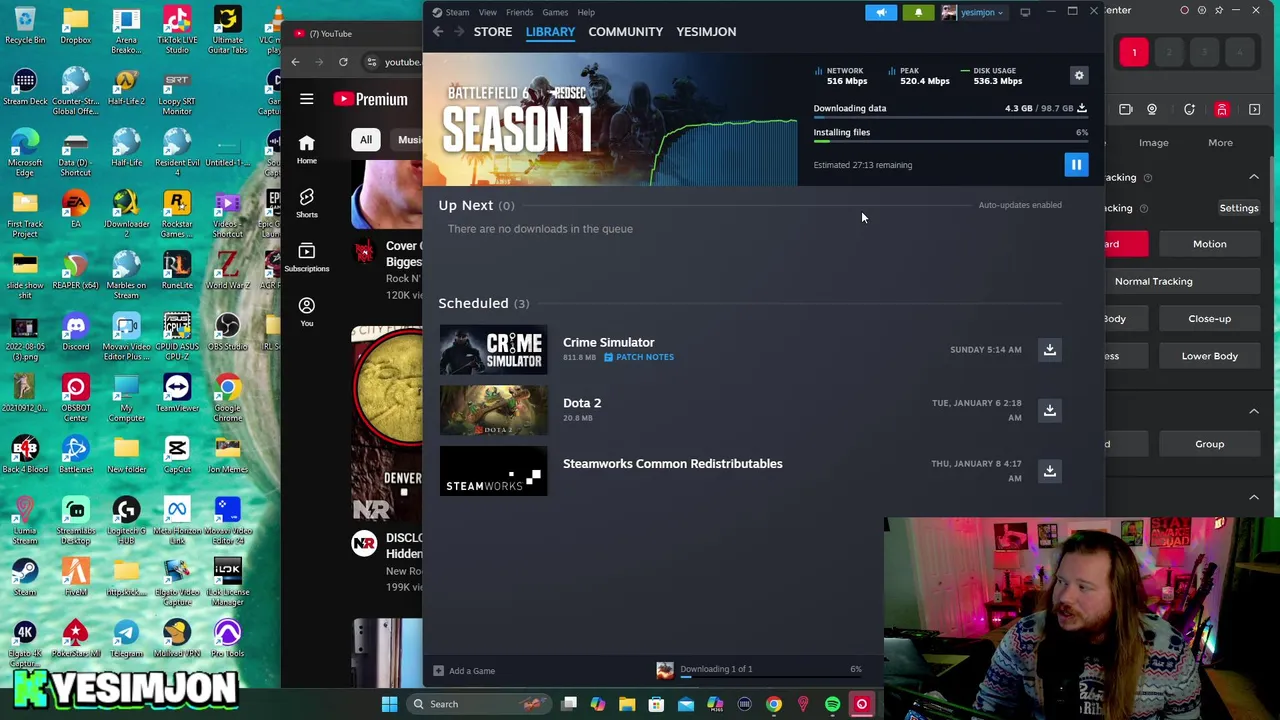Select the Recycle Bin desktop icon
Image resolution: width=1280 pixels, height=720 pixels.
[x=25, y=26]
